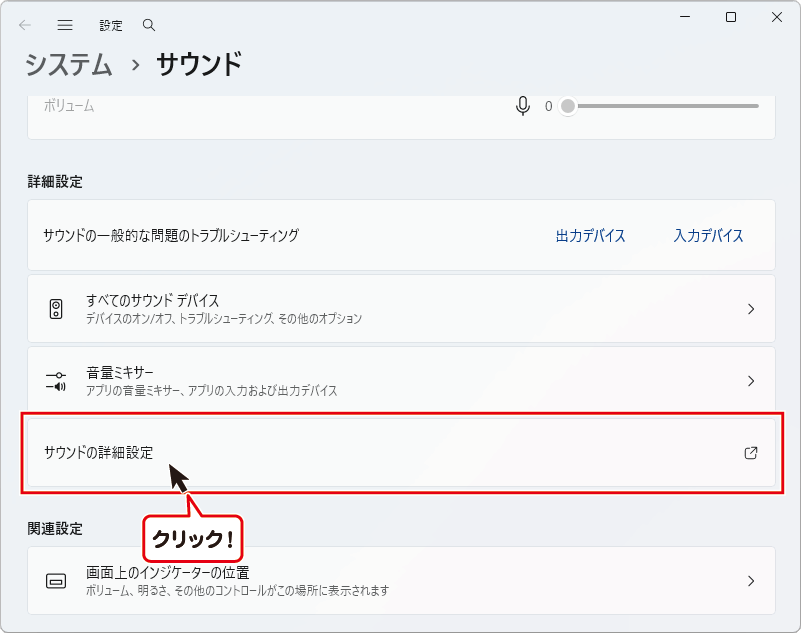The width and height of the screenshot is (802, 634).
Task: Expand 音量ミキサー chevron arrow
Action: 751,381
